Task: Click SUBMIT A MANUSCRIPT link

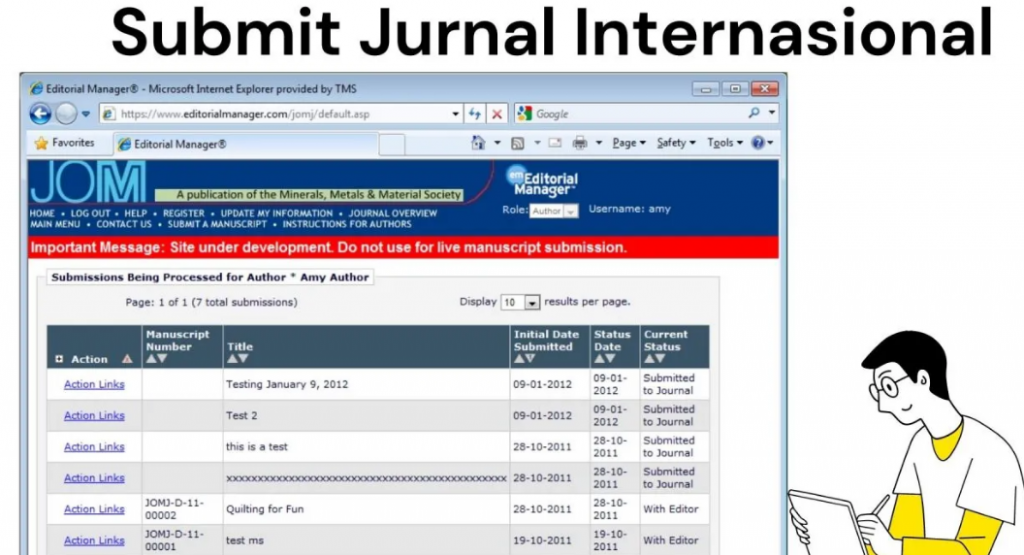Action: [217, 224]
